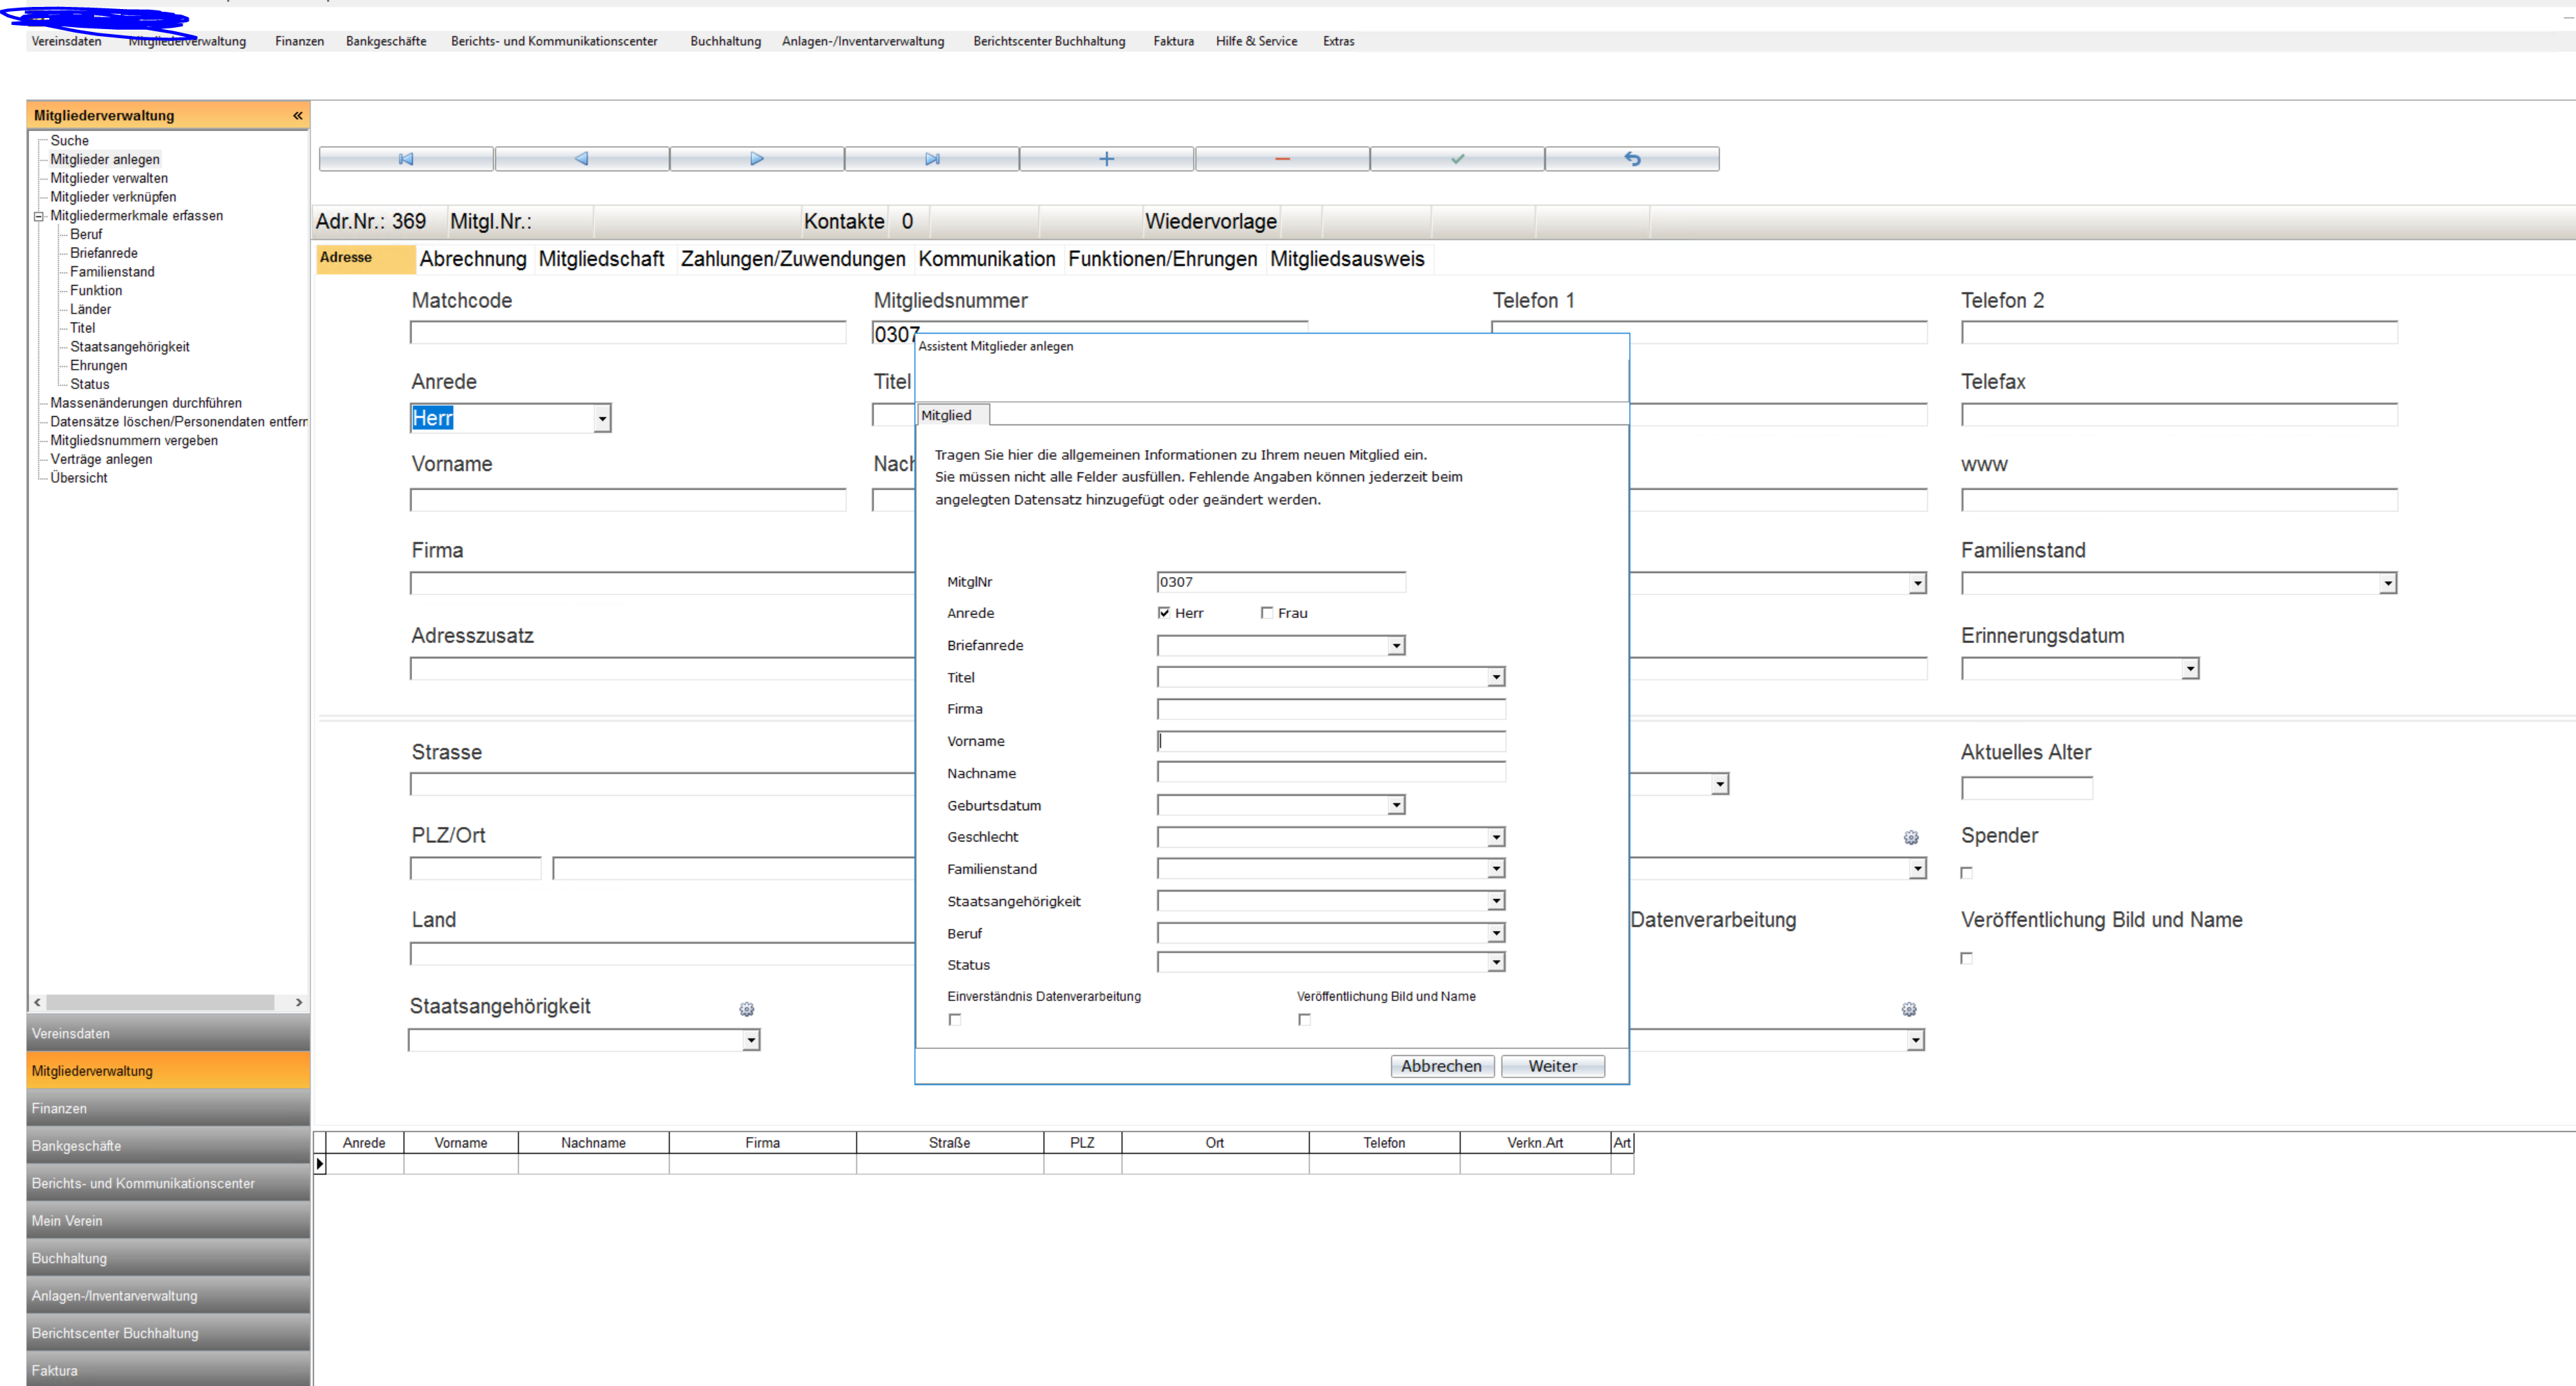Click the plus icon to add record

pyautogui.click(x=1106, y=159)
